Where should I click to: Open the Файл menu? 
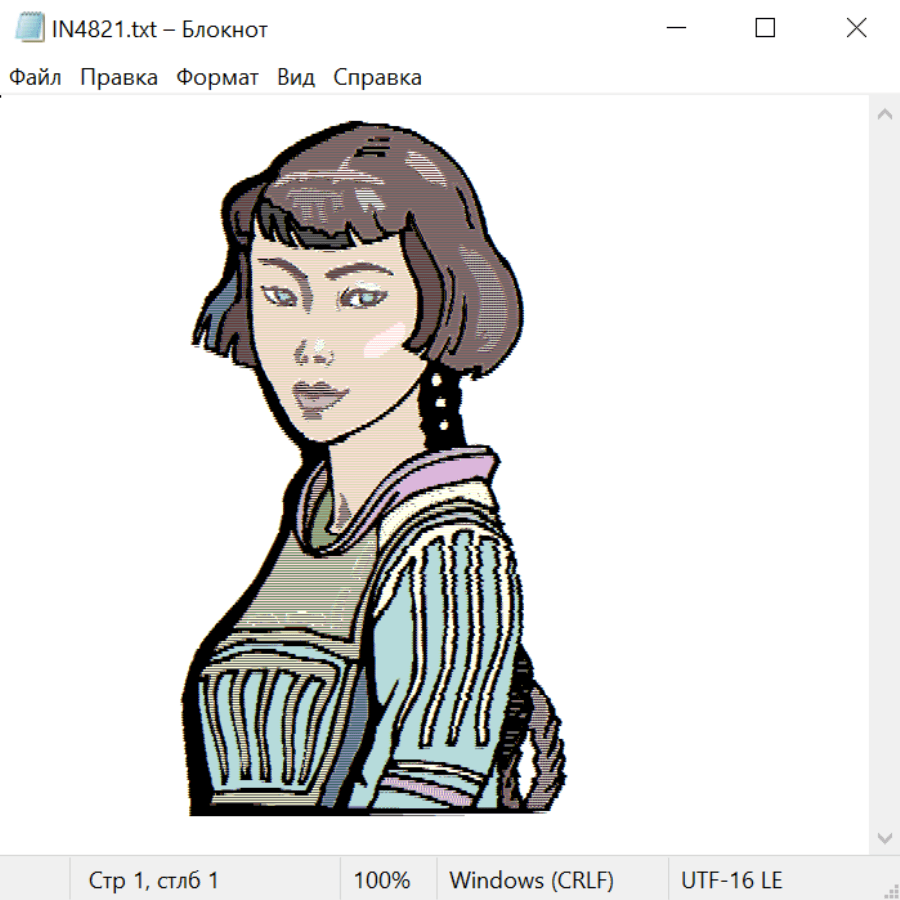[35, 78]
